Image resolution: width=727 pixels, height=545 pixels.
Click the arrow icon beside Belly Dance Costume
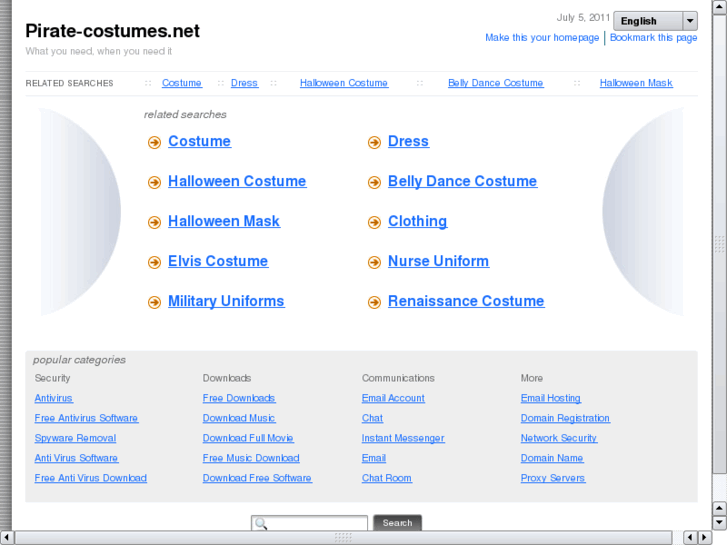(x=374, y=182)
